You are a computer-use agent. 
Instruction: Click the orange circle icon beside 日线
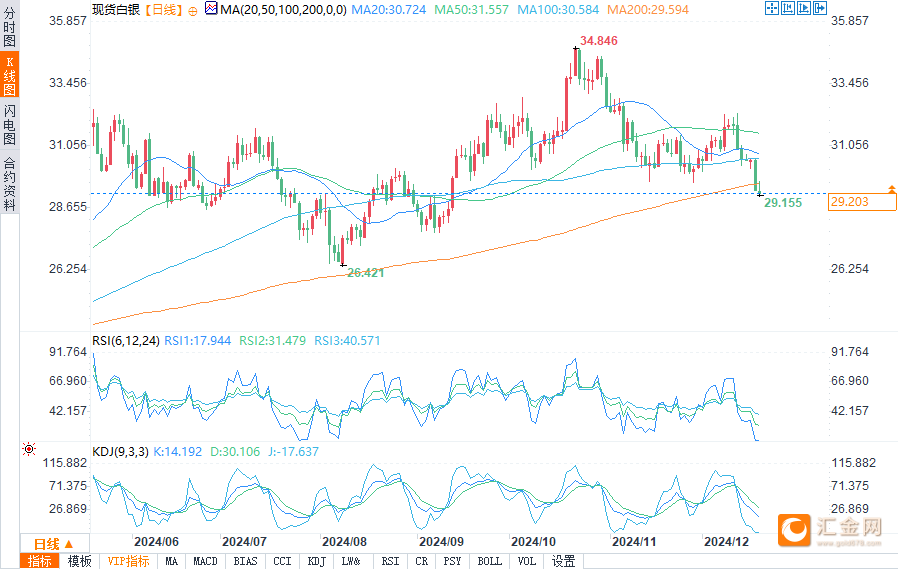[193, 11]
